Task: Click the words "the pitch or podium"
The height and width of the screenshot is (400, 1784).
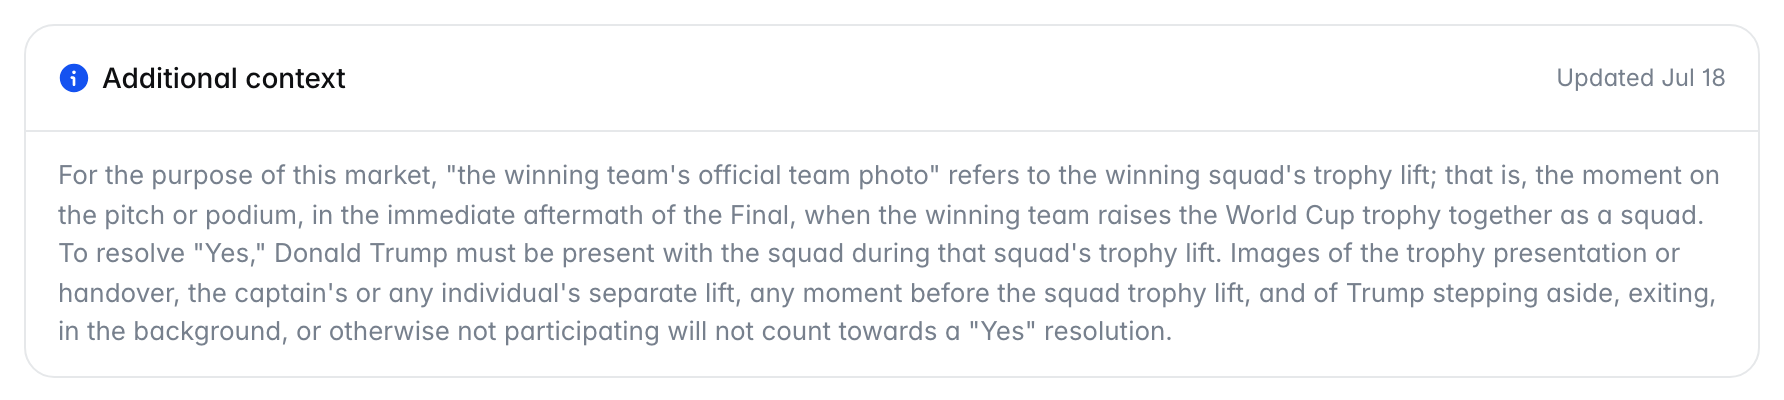Action: (178, 215)
